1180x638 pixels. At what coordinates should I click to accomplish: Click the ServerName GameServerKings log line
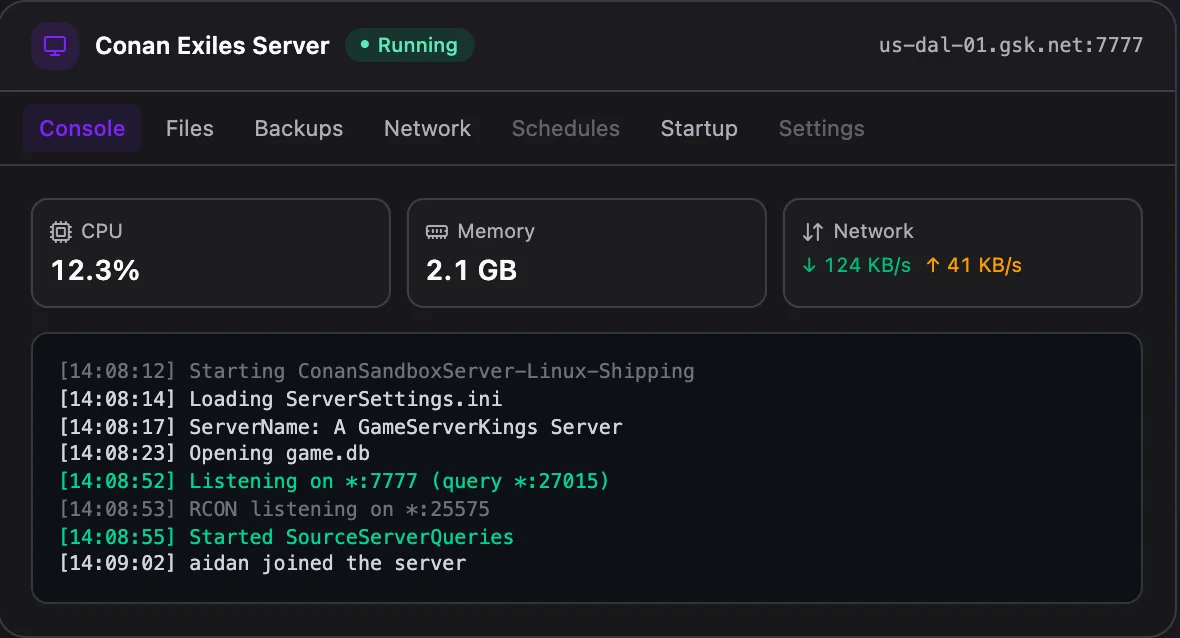(x=341, y=427)
